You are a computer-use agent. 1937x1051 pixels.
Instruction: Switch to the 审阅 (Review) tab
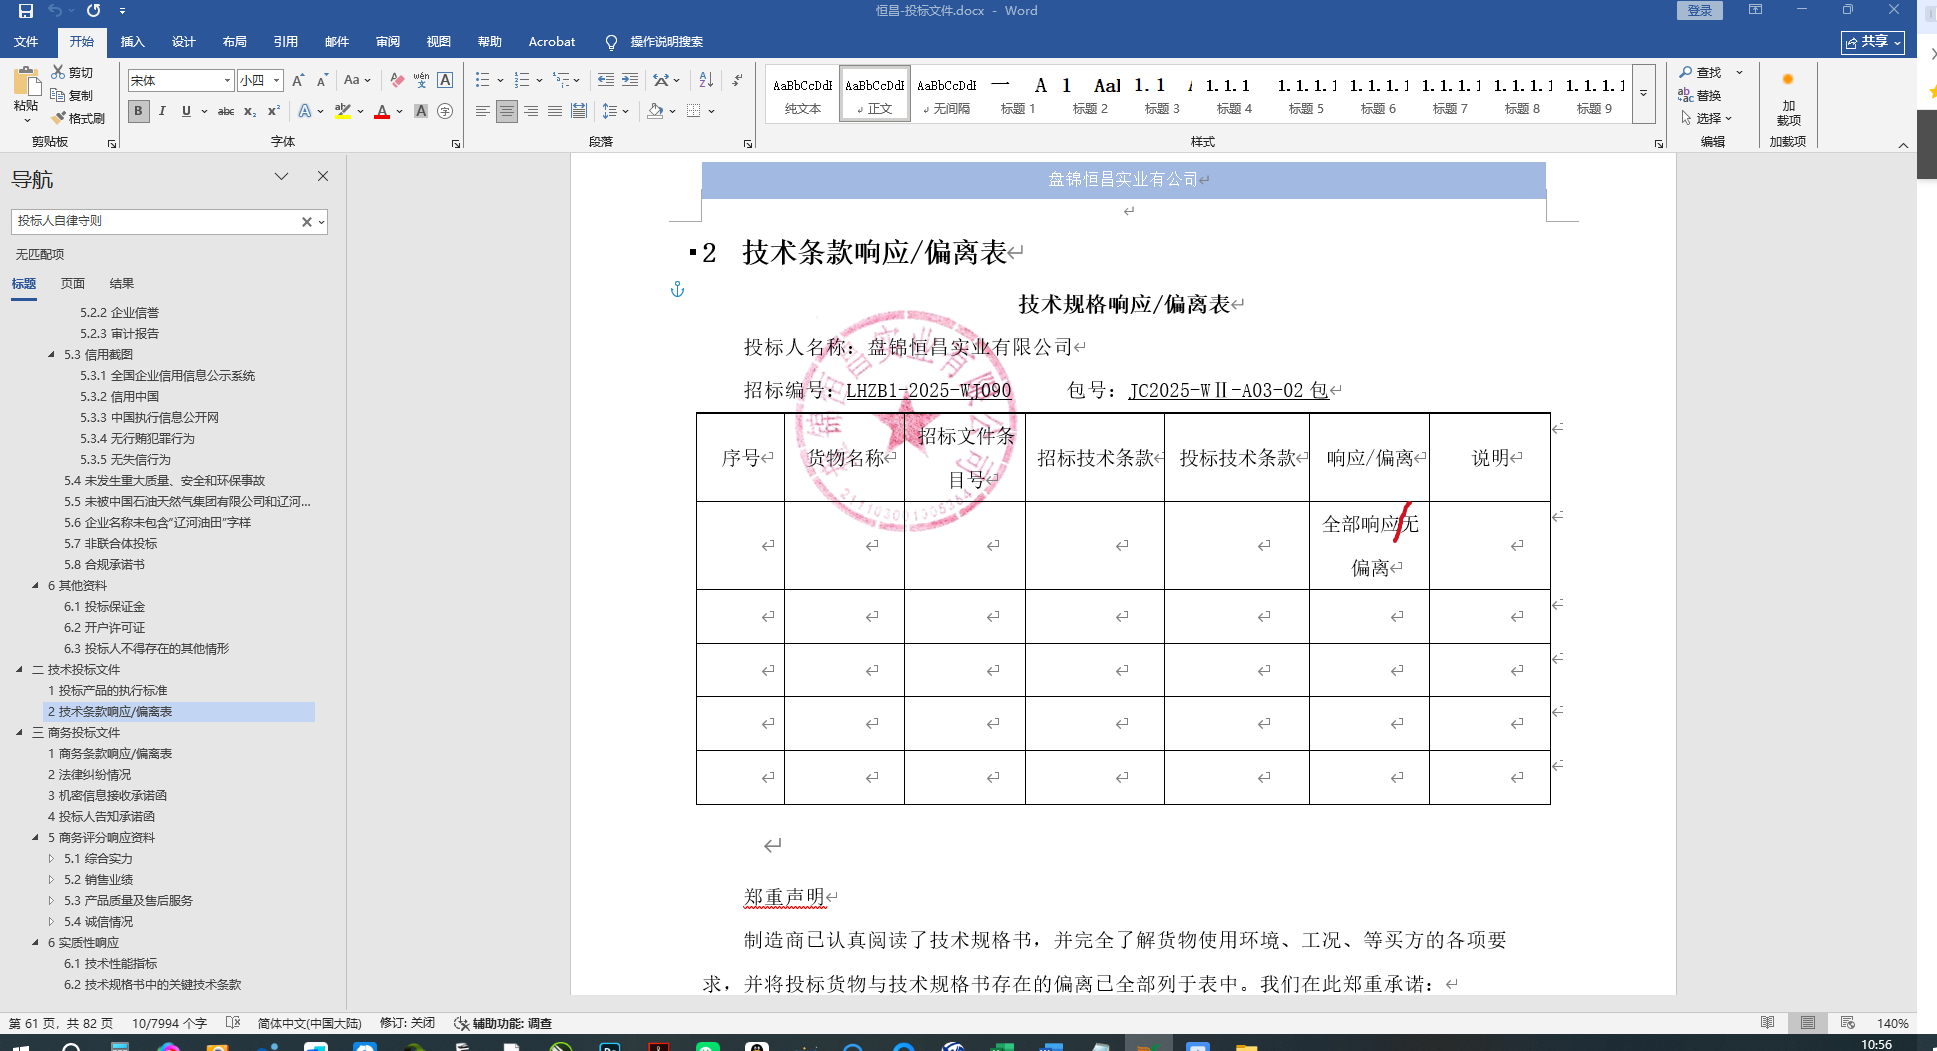coord(388,42)
